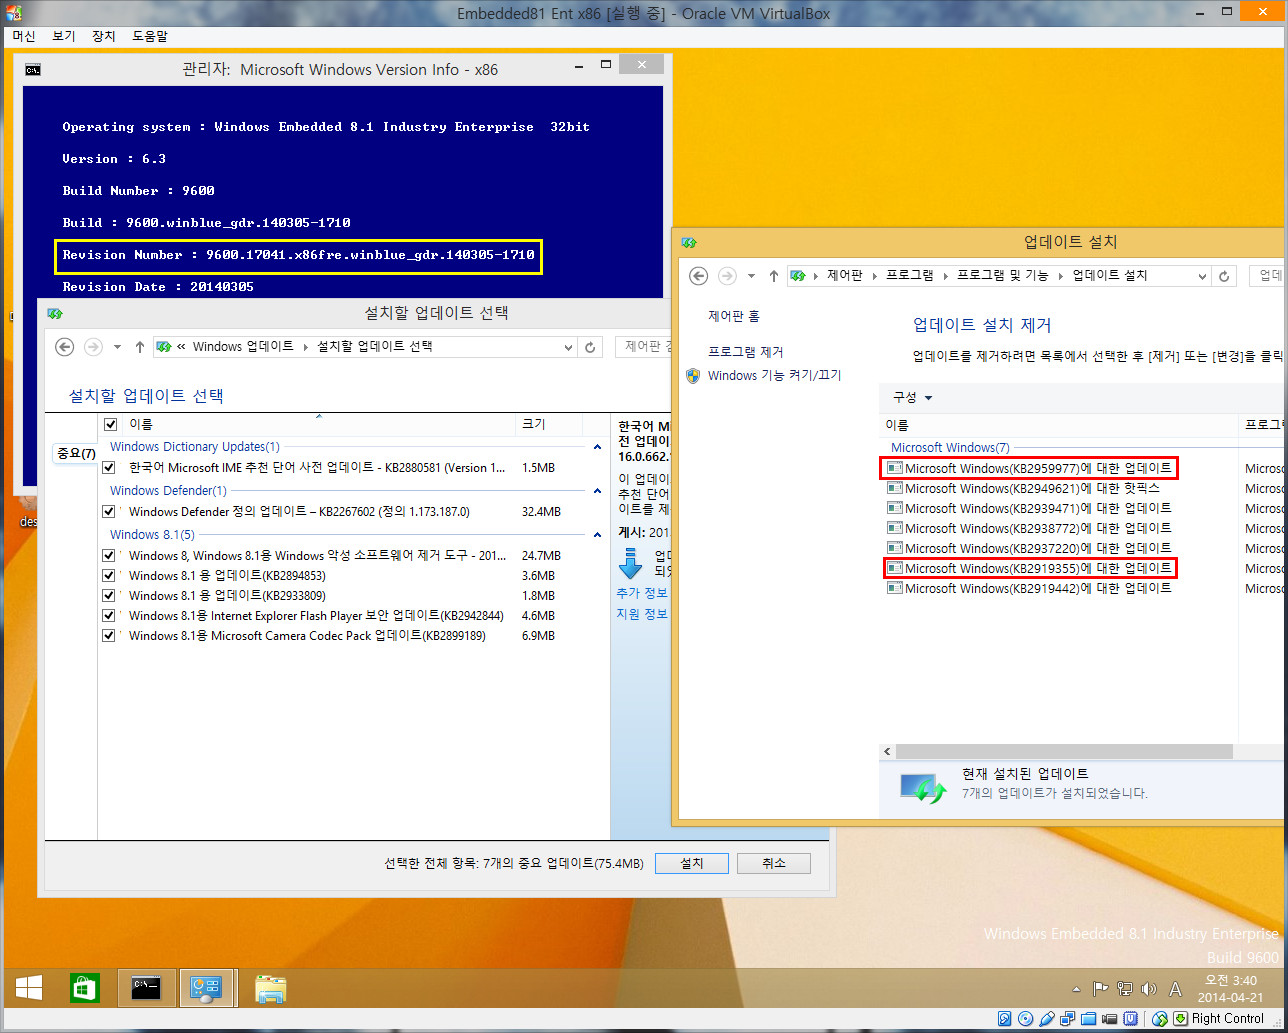Uncheck the Flash Player KB2942844 update
The height and width of the screenshot is (1033, 1288).
pyautogui.click(x=110, y=616)
